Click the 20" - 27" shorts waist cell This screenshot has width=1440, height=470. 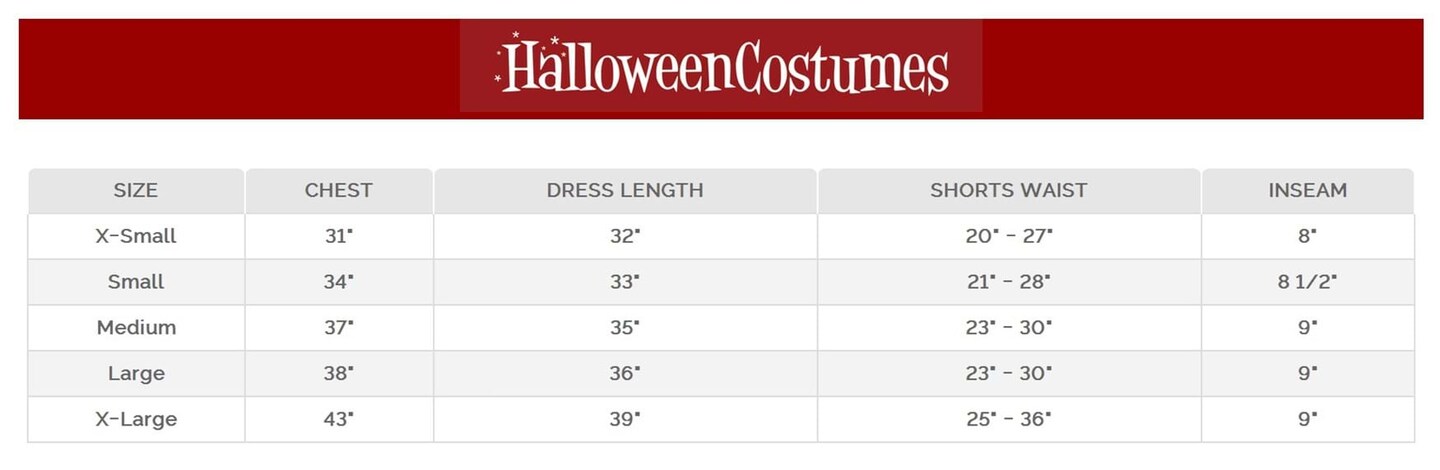click(x=1008, y=236)
